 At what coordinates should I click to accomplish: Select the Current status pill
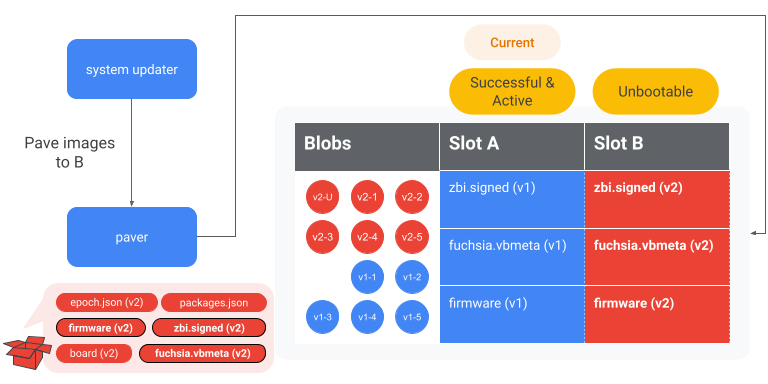(x=512, y=43)
